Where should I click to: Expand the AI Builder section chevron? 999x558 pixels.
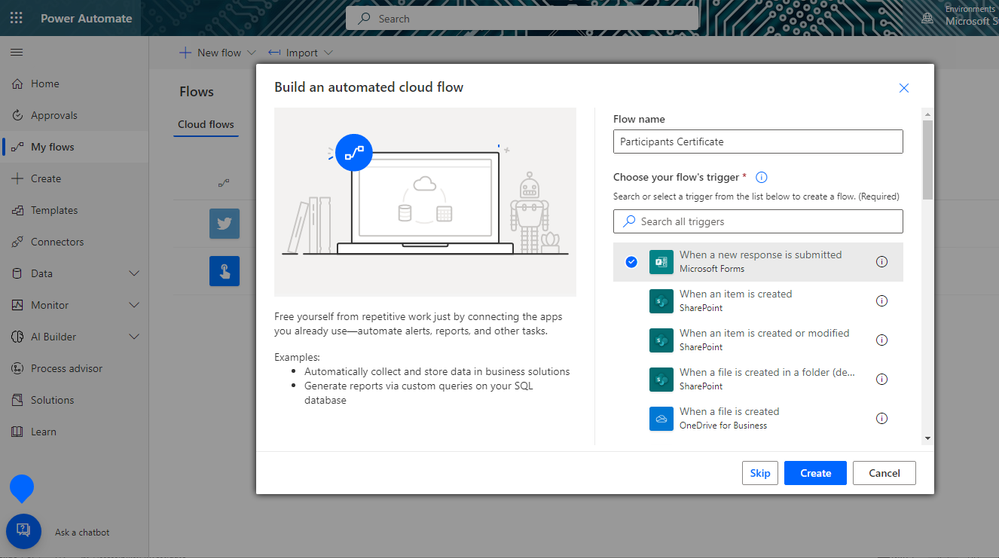[134, 336]
